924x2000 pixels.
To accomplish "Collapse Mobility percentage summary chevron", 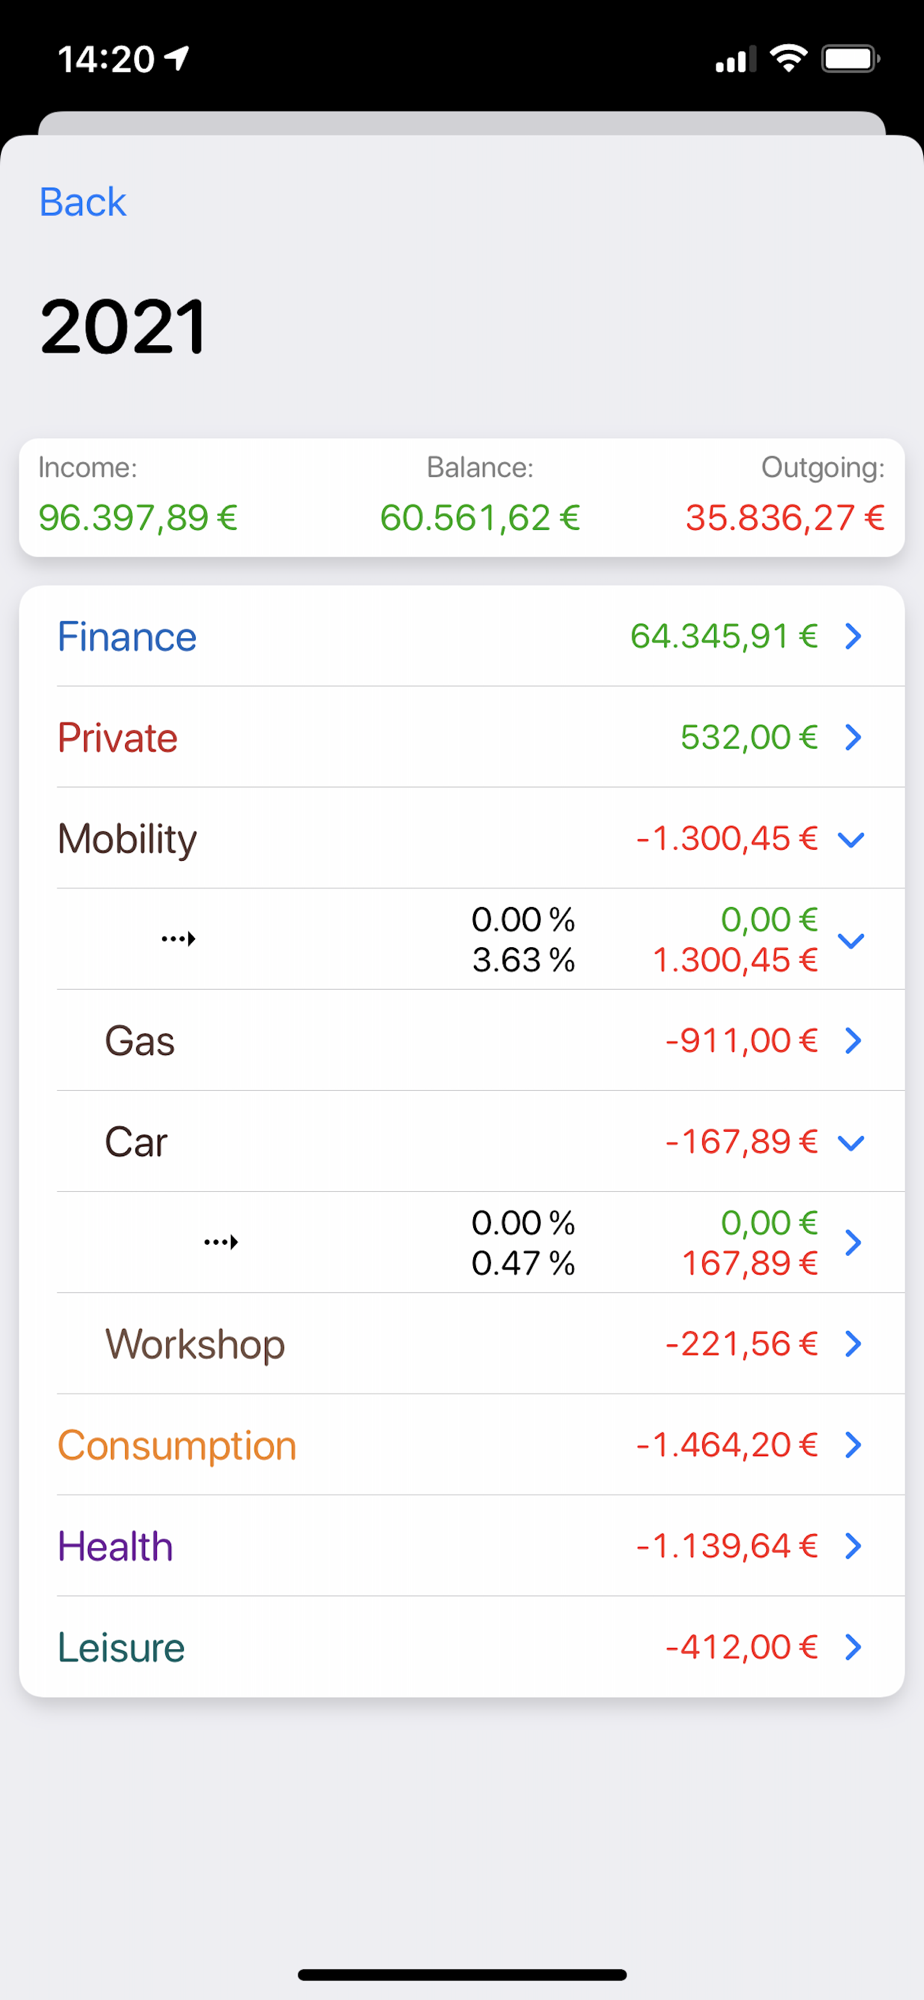I will [851, 940].
